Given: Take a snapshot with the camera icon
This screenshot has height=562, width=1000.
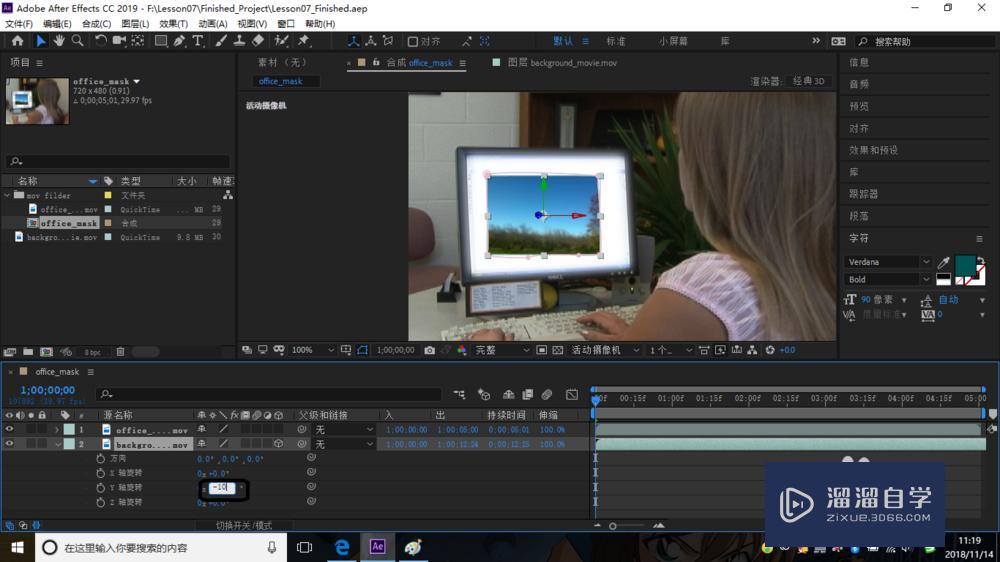Looking at the screenshot, I should tap(430, 350).
